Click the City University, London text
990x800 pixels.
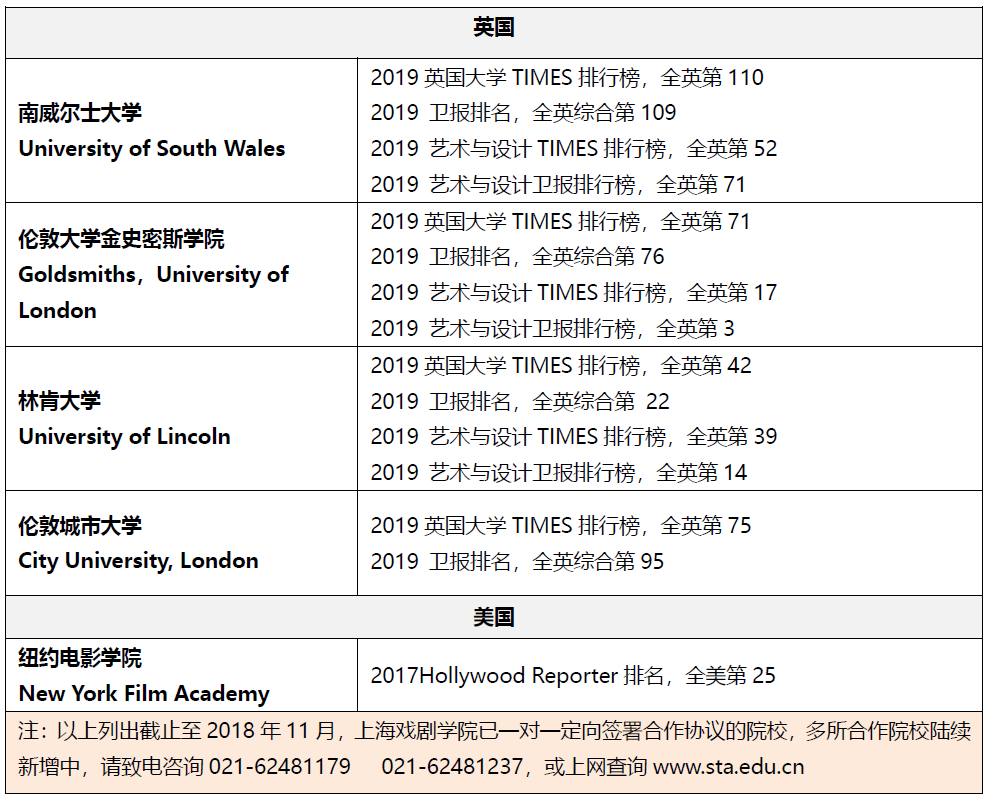[x=138, y=561]
